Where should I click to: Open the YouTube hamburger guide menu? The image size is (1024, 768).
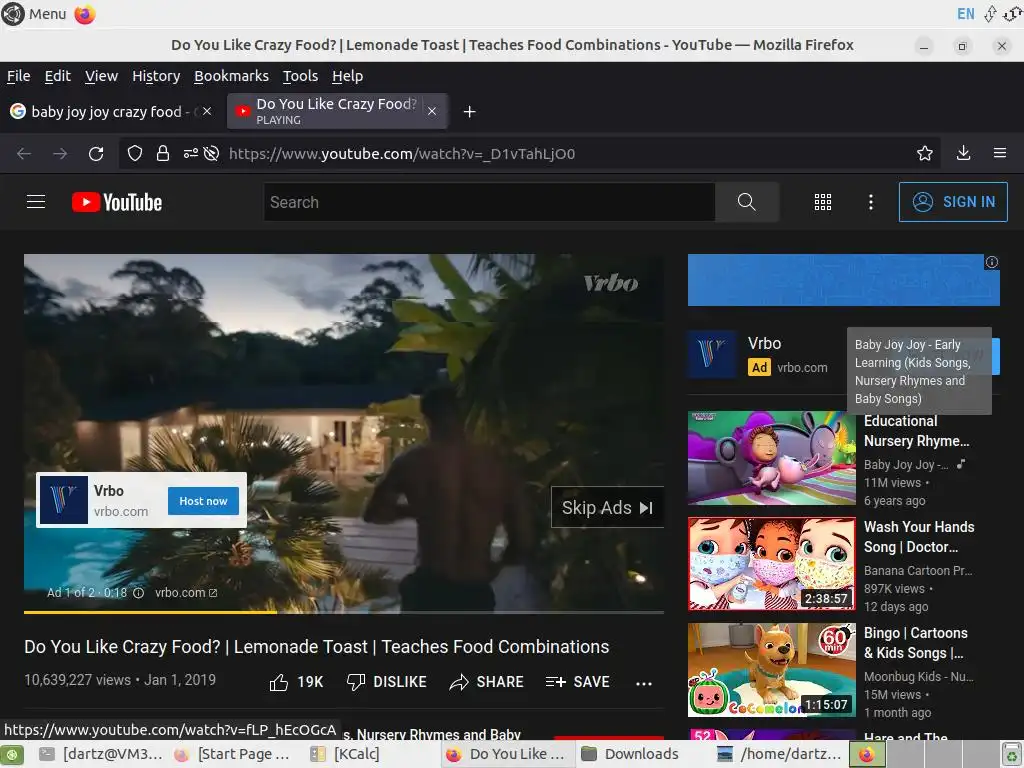pos(36,202)
